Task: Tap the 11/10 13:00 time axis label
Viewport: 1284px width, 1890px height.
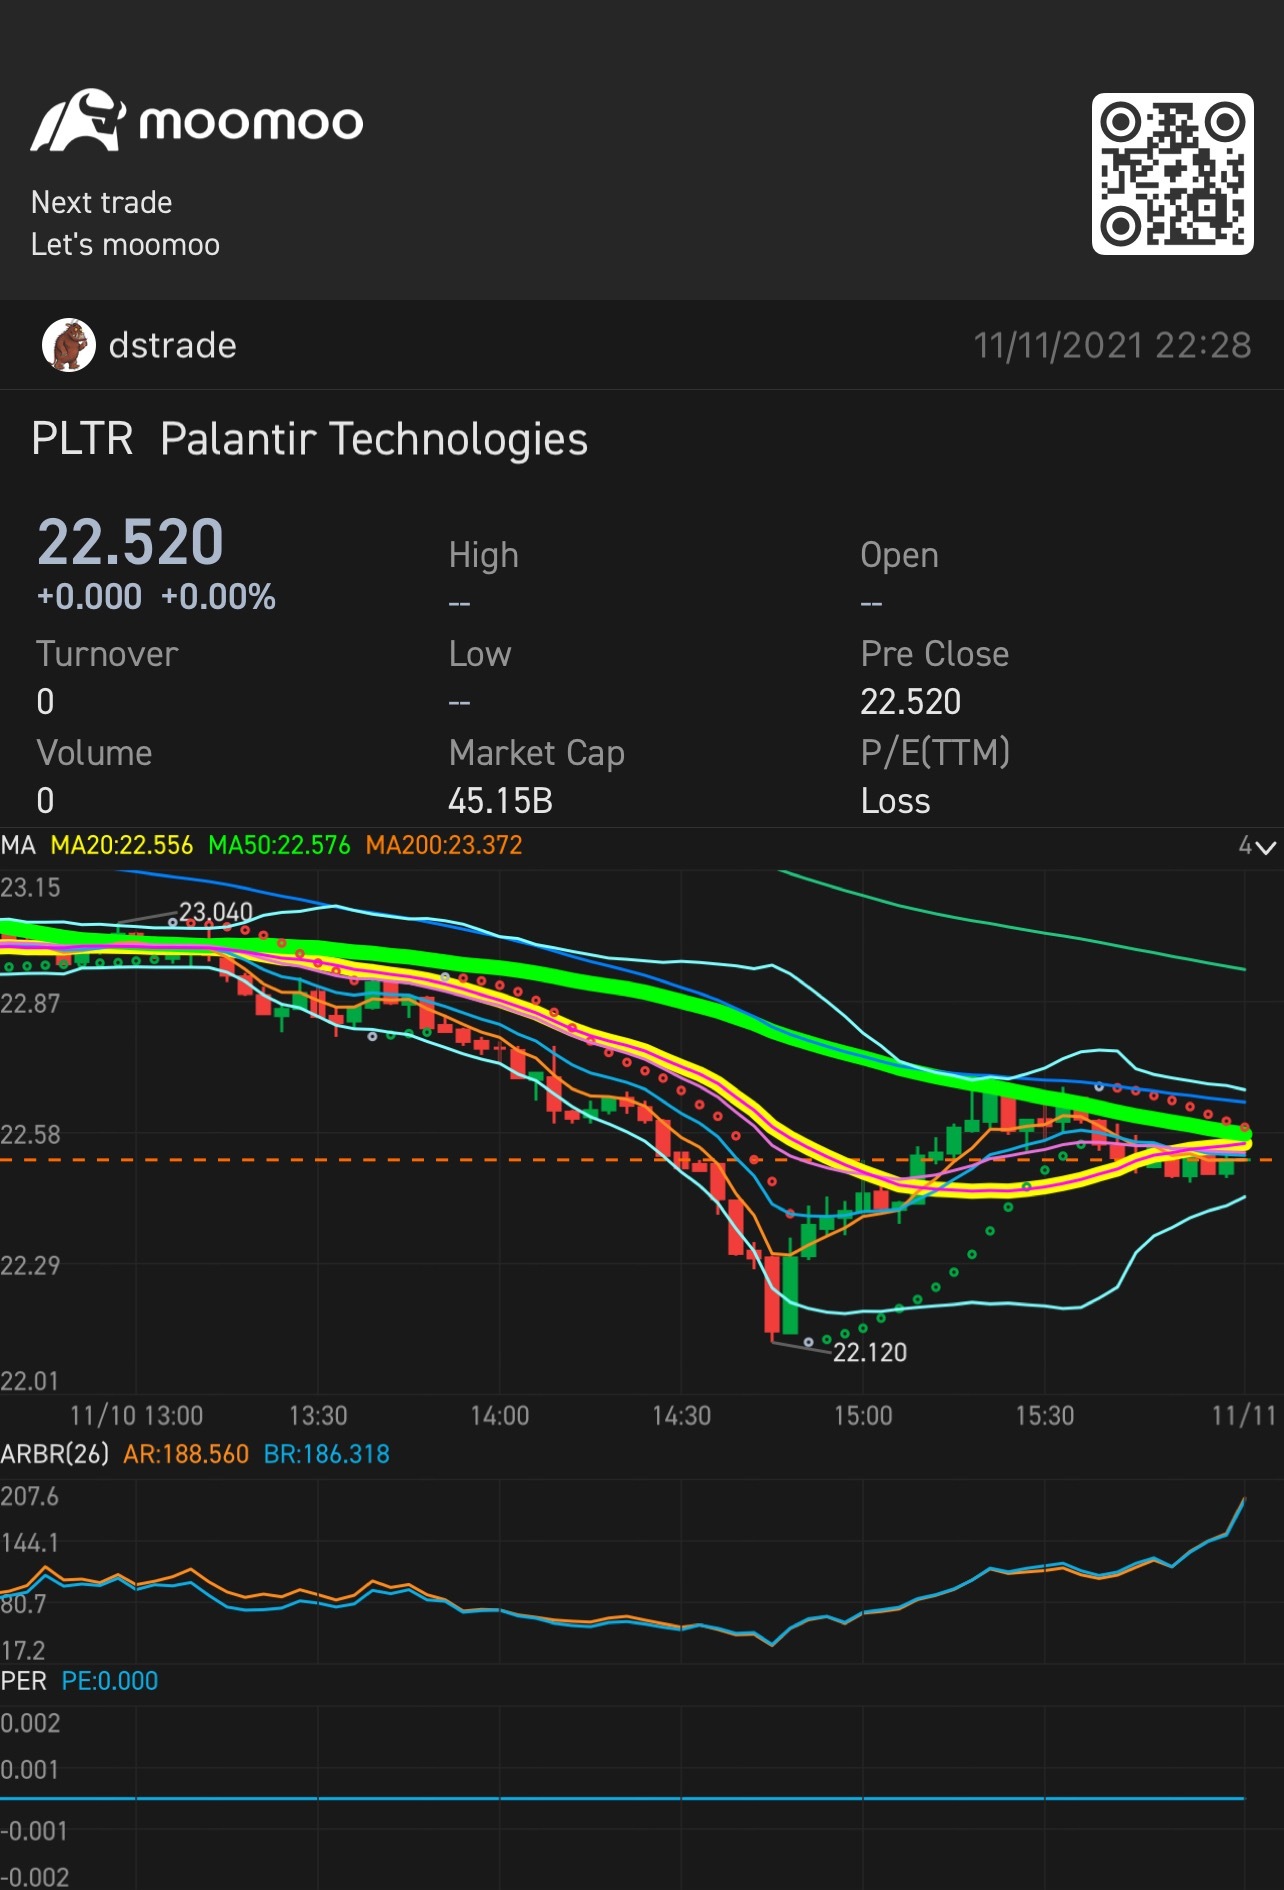Action: coord(136,1415)
